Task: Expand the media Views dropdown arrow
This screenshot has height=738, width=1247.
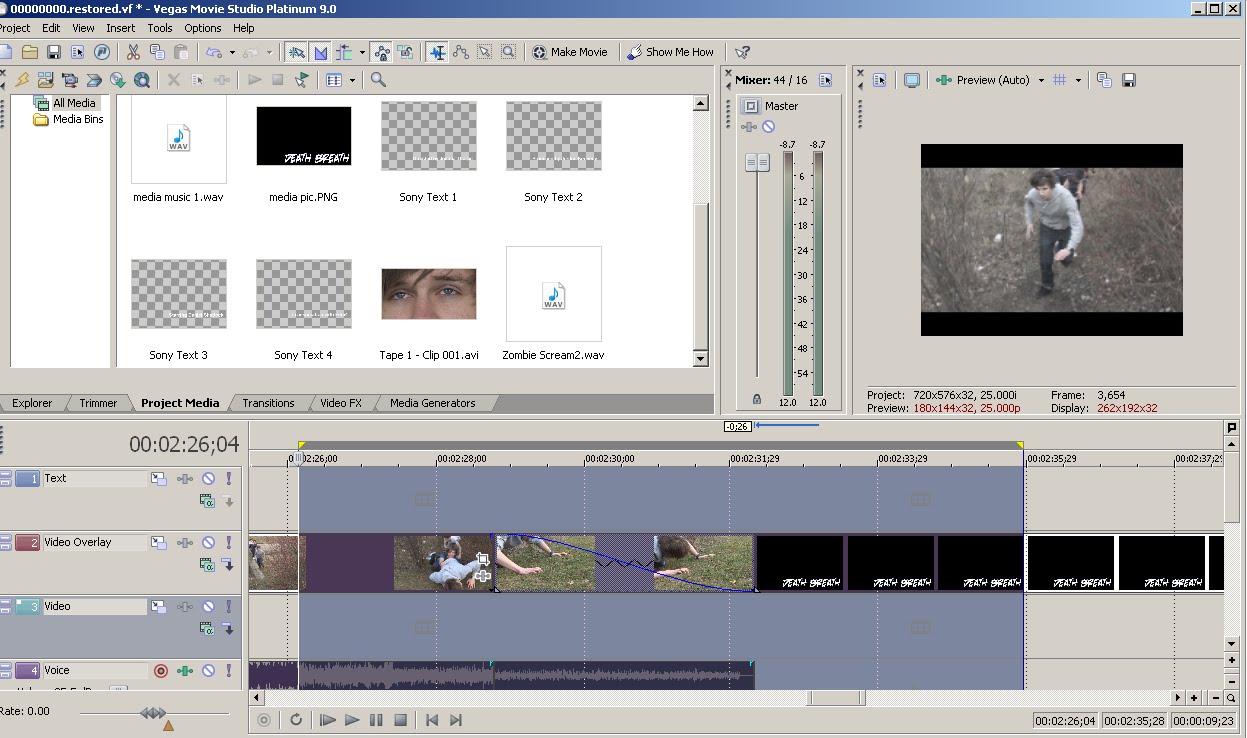Action: click(353, 80)
